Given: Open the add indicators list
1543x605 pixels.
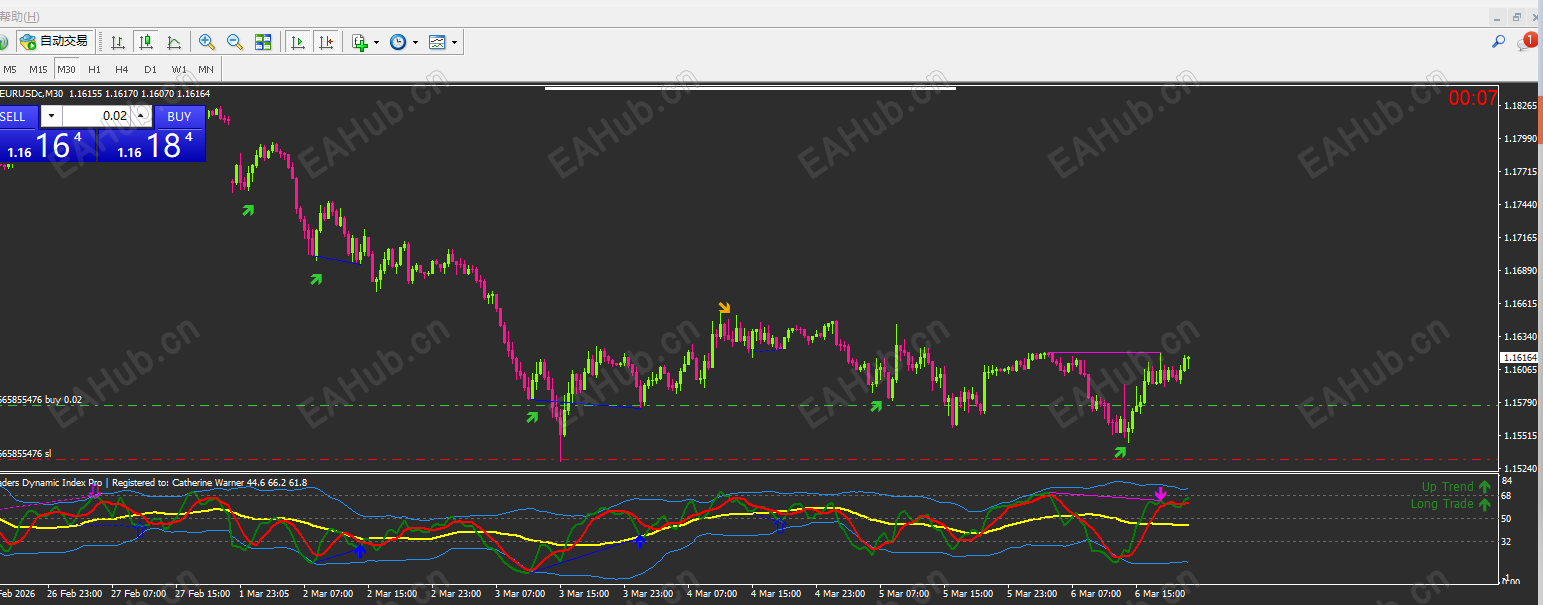Looking at the screenshot, I should (x=360, y=42).
